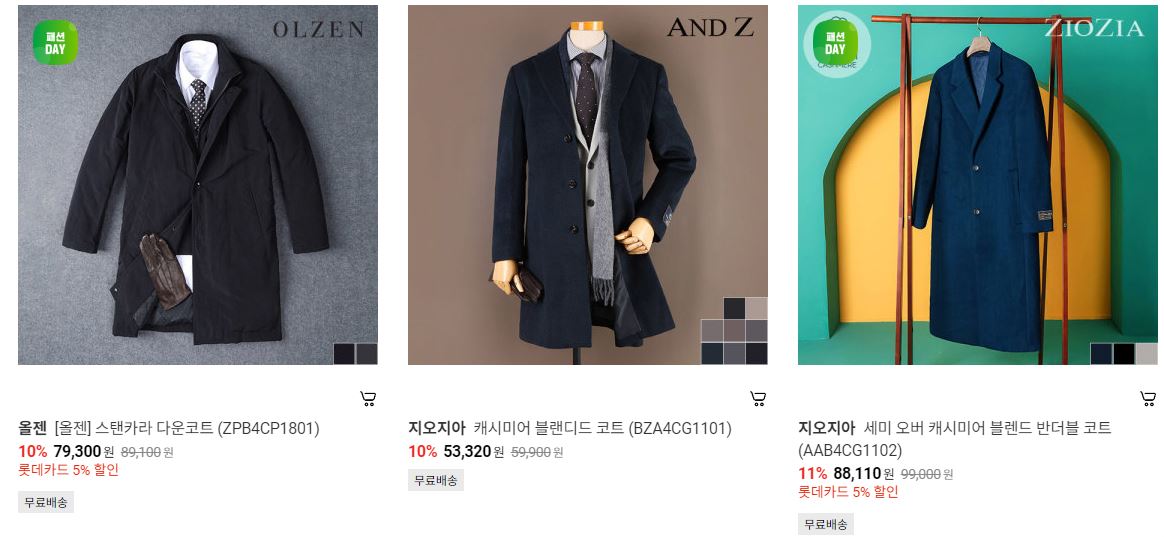The image size is (1164, 537).
Task: Click cart icon for cashmere blended coat
Action: 758,399
